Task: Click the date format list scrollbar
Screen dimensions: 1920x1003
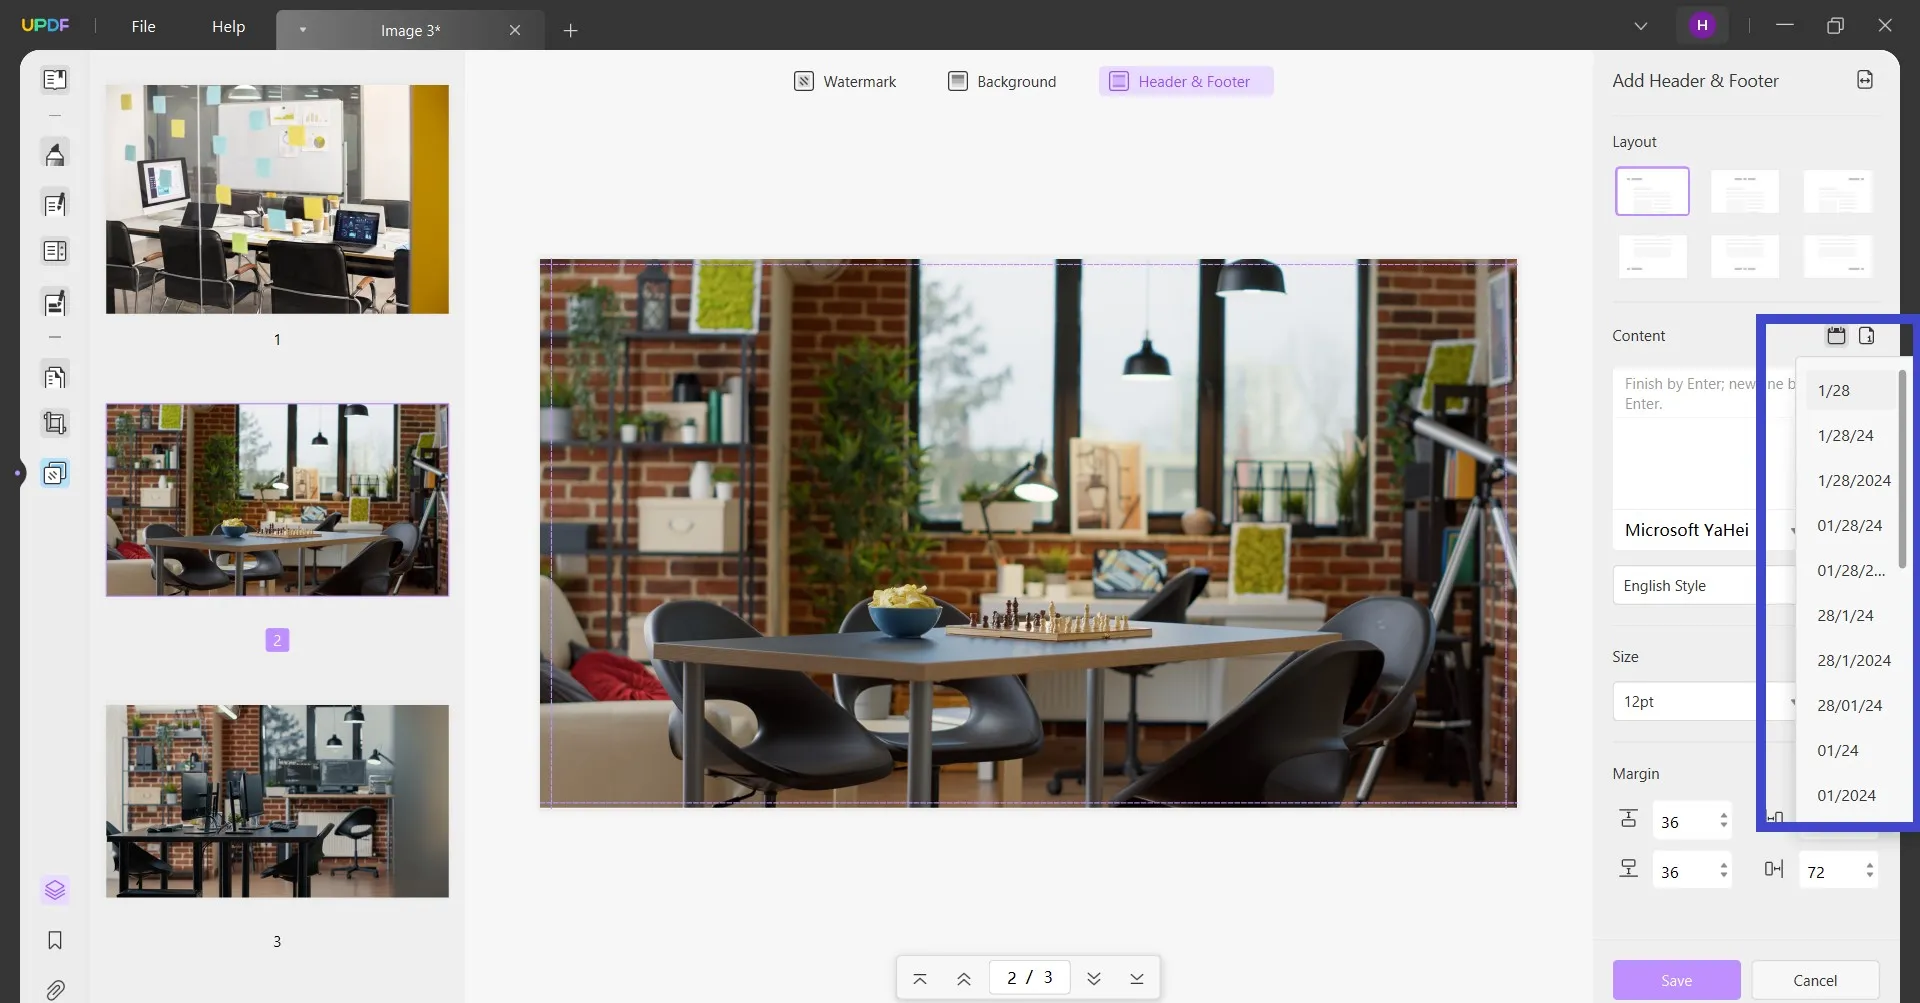Action: 1901,470
